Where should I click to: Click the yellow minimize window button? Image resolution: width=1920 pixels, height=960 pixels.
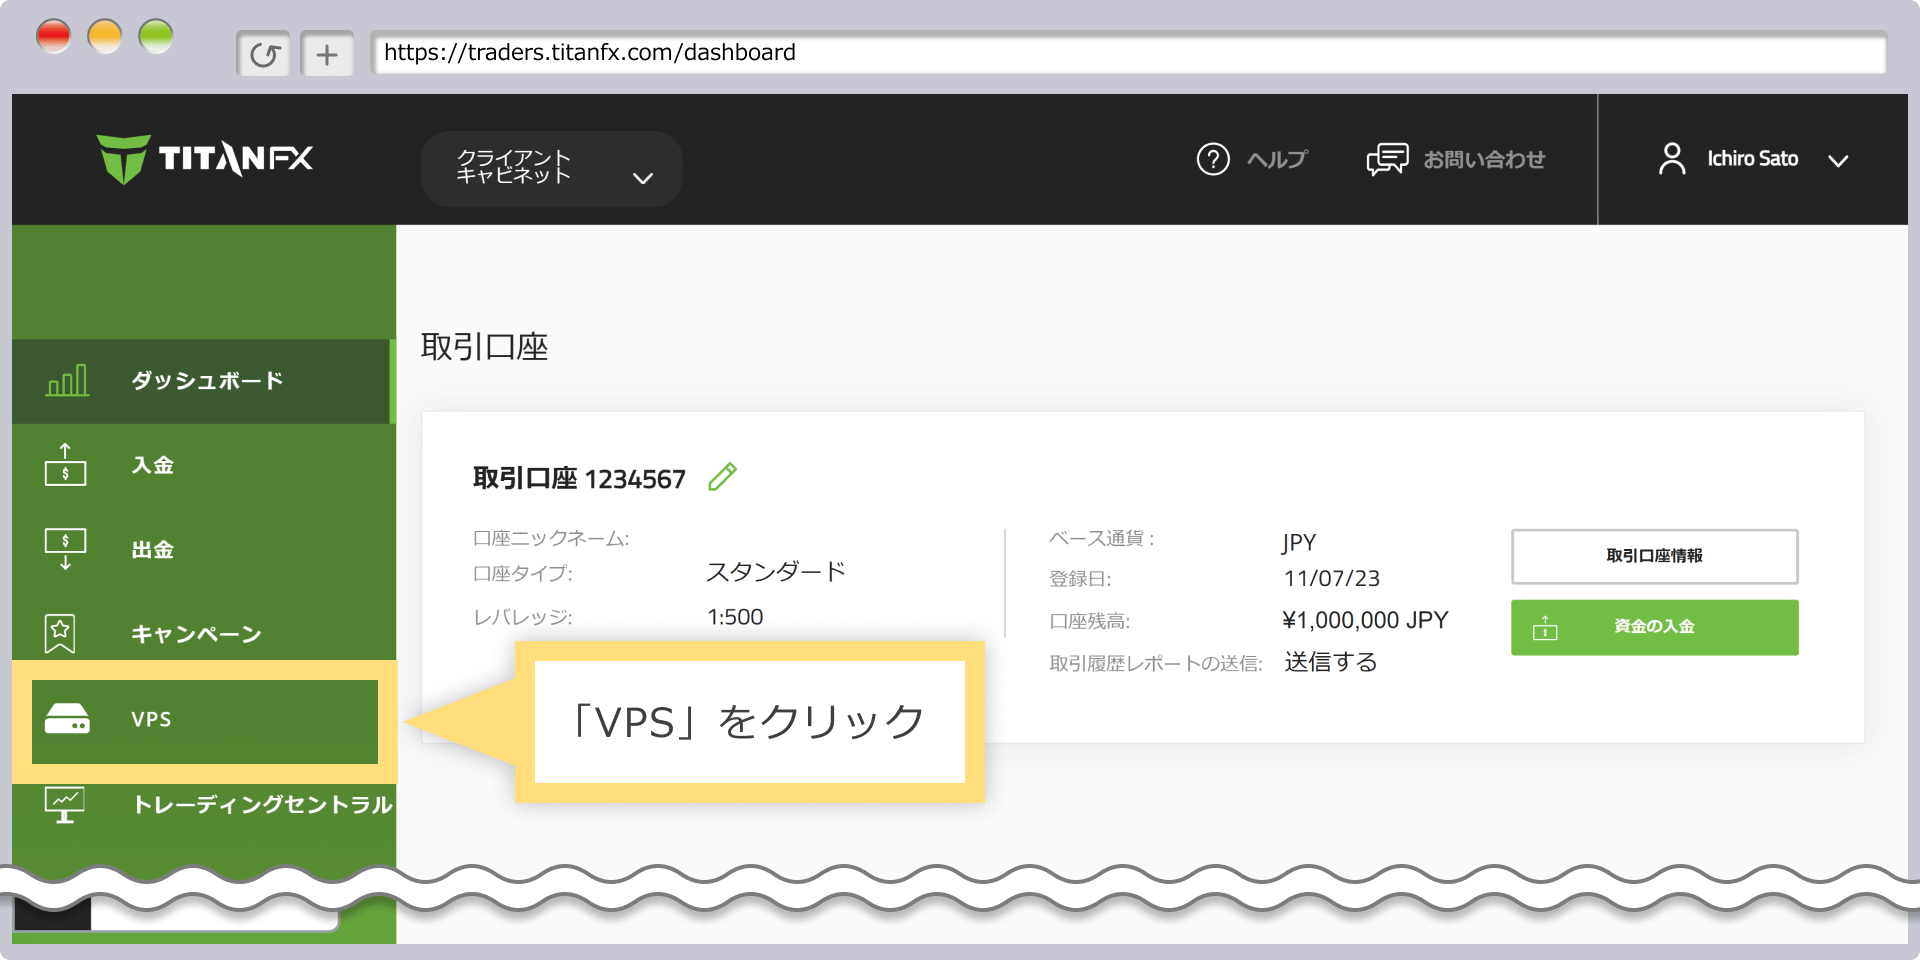(105, 36)
